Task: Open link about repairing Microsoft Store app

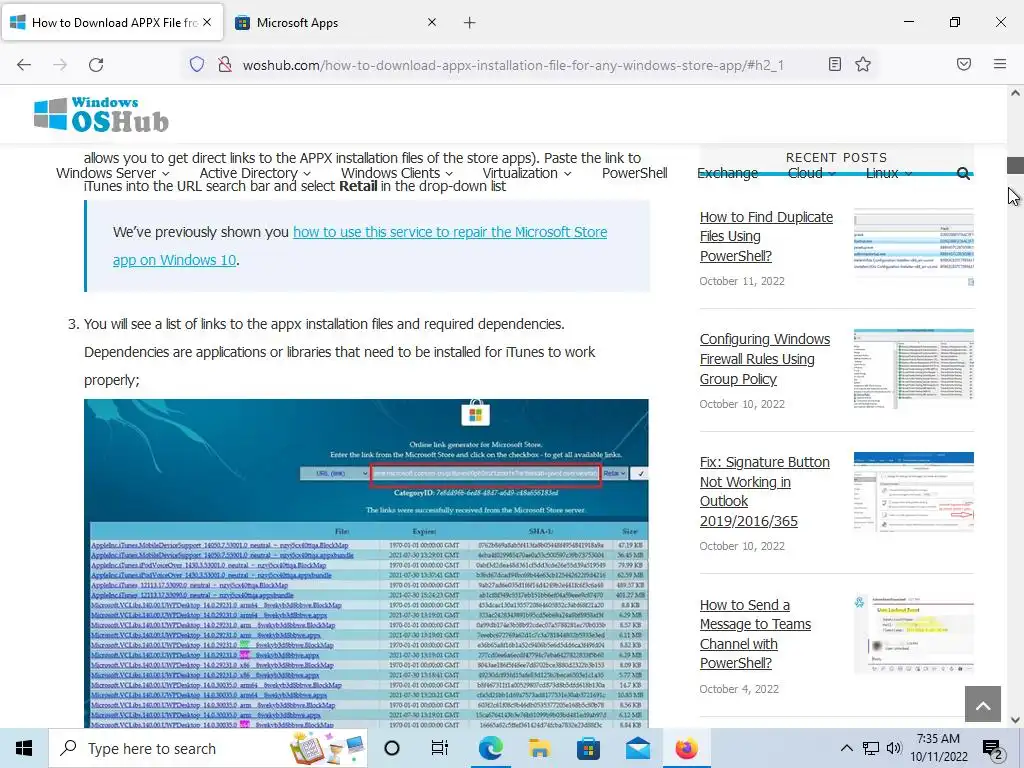Action: [x=360, y=246]
